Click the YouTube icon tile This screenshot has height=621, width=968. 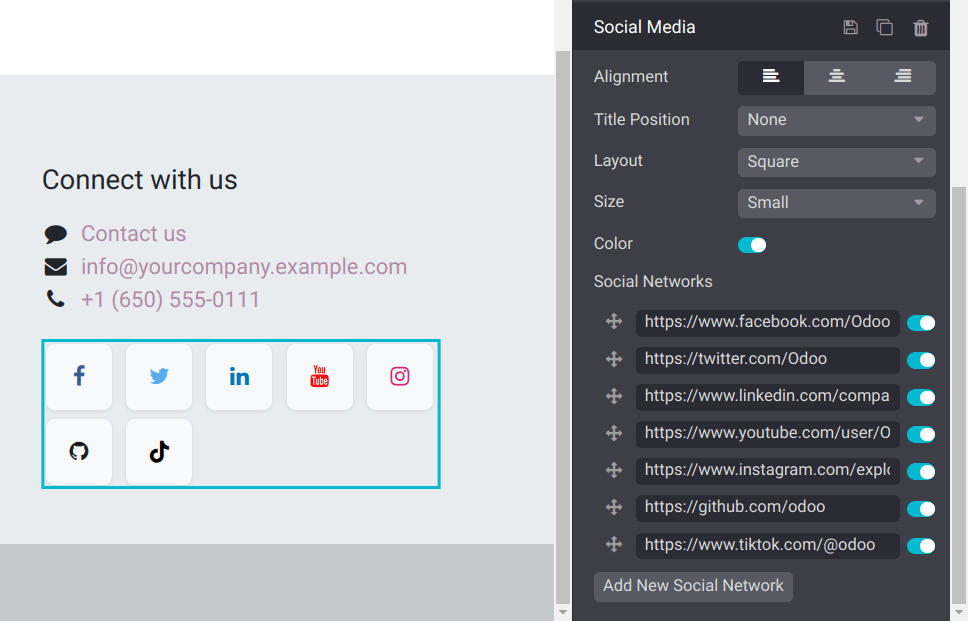(x=319, y=377)
